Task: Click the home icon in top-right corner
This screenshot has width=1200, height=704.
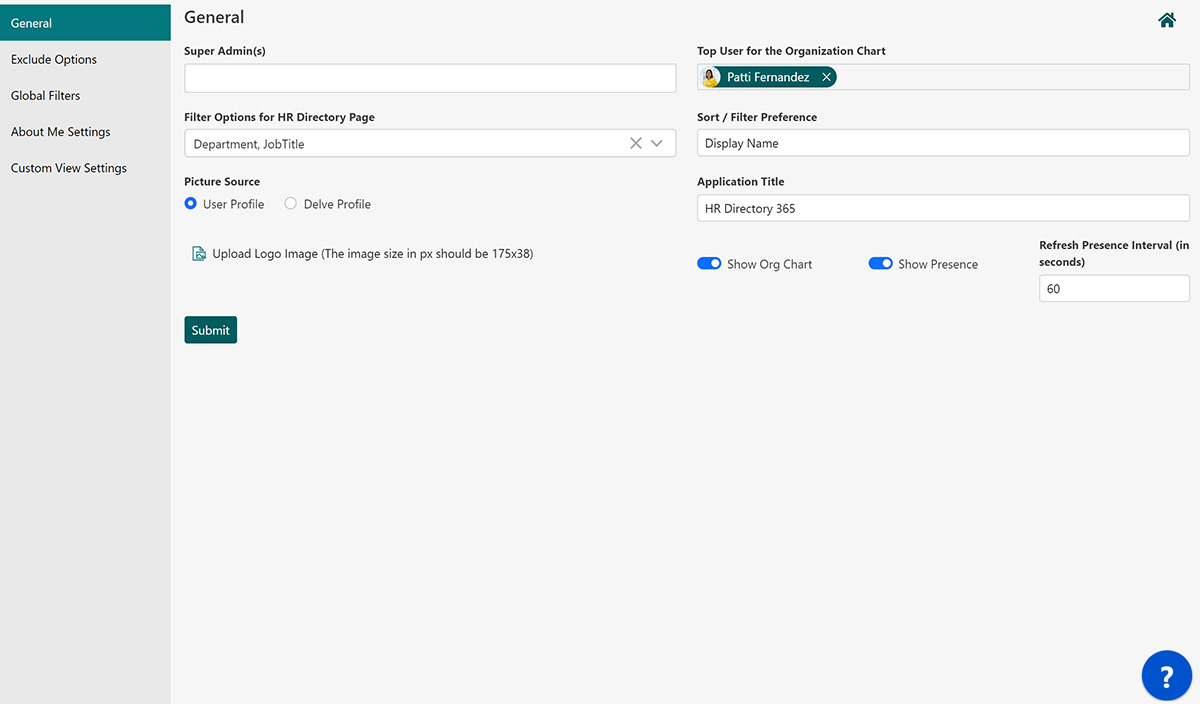Action: [1166, 20]
